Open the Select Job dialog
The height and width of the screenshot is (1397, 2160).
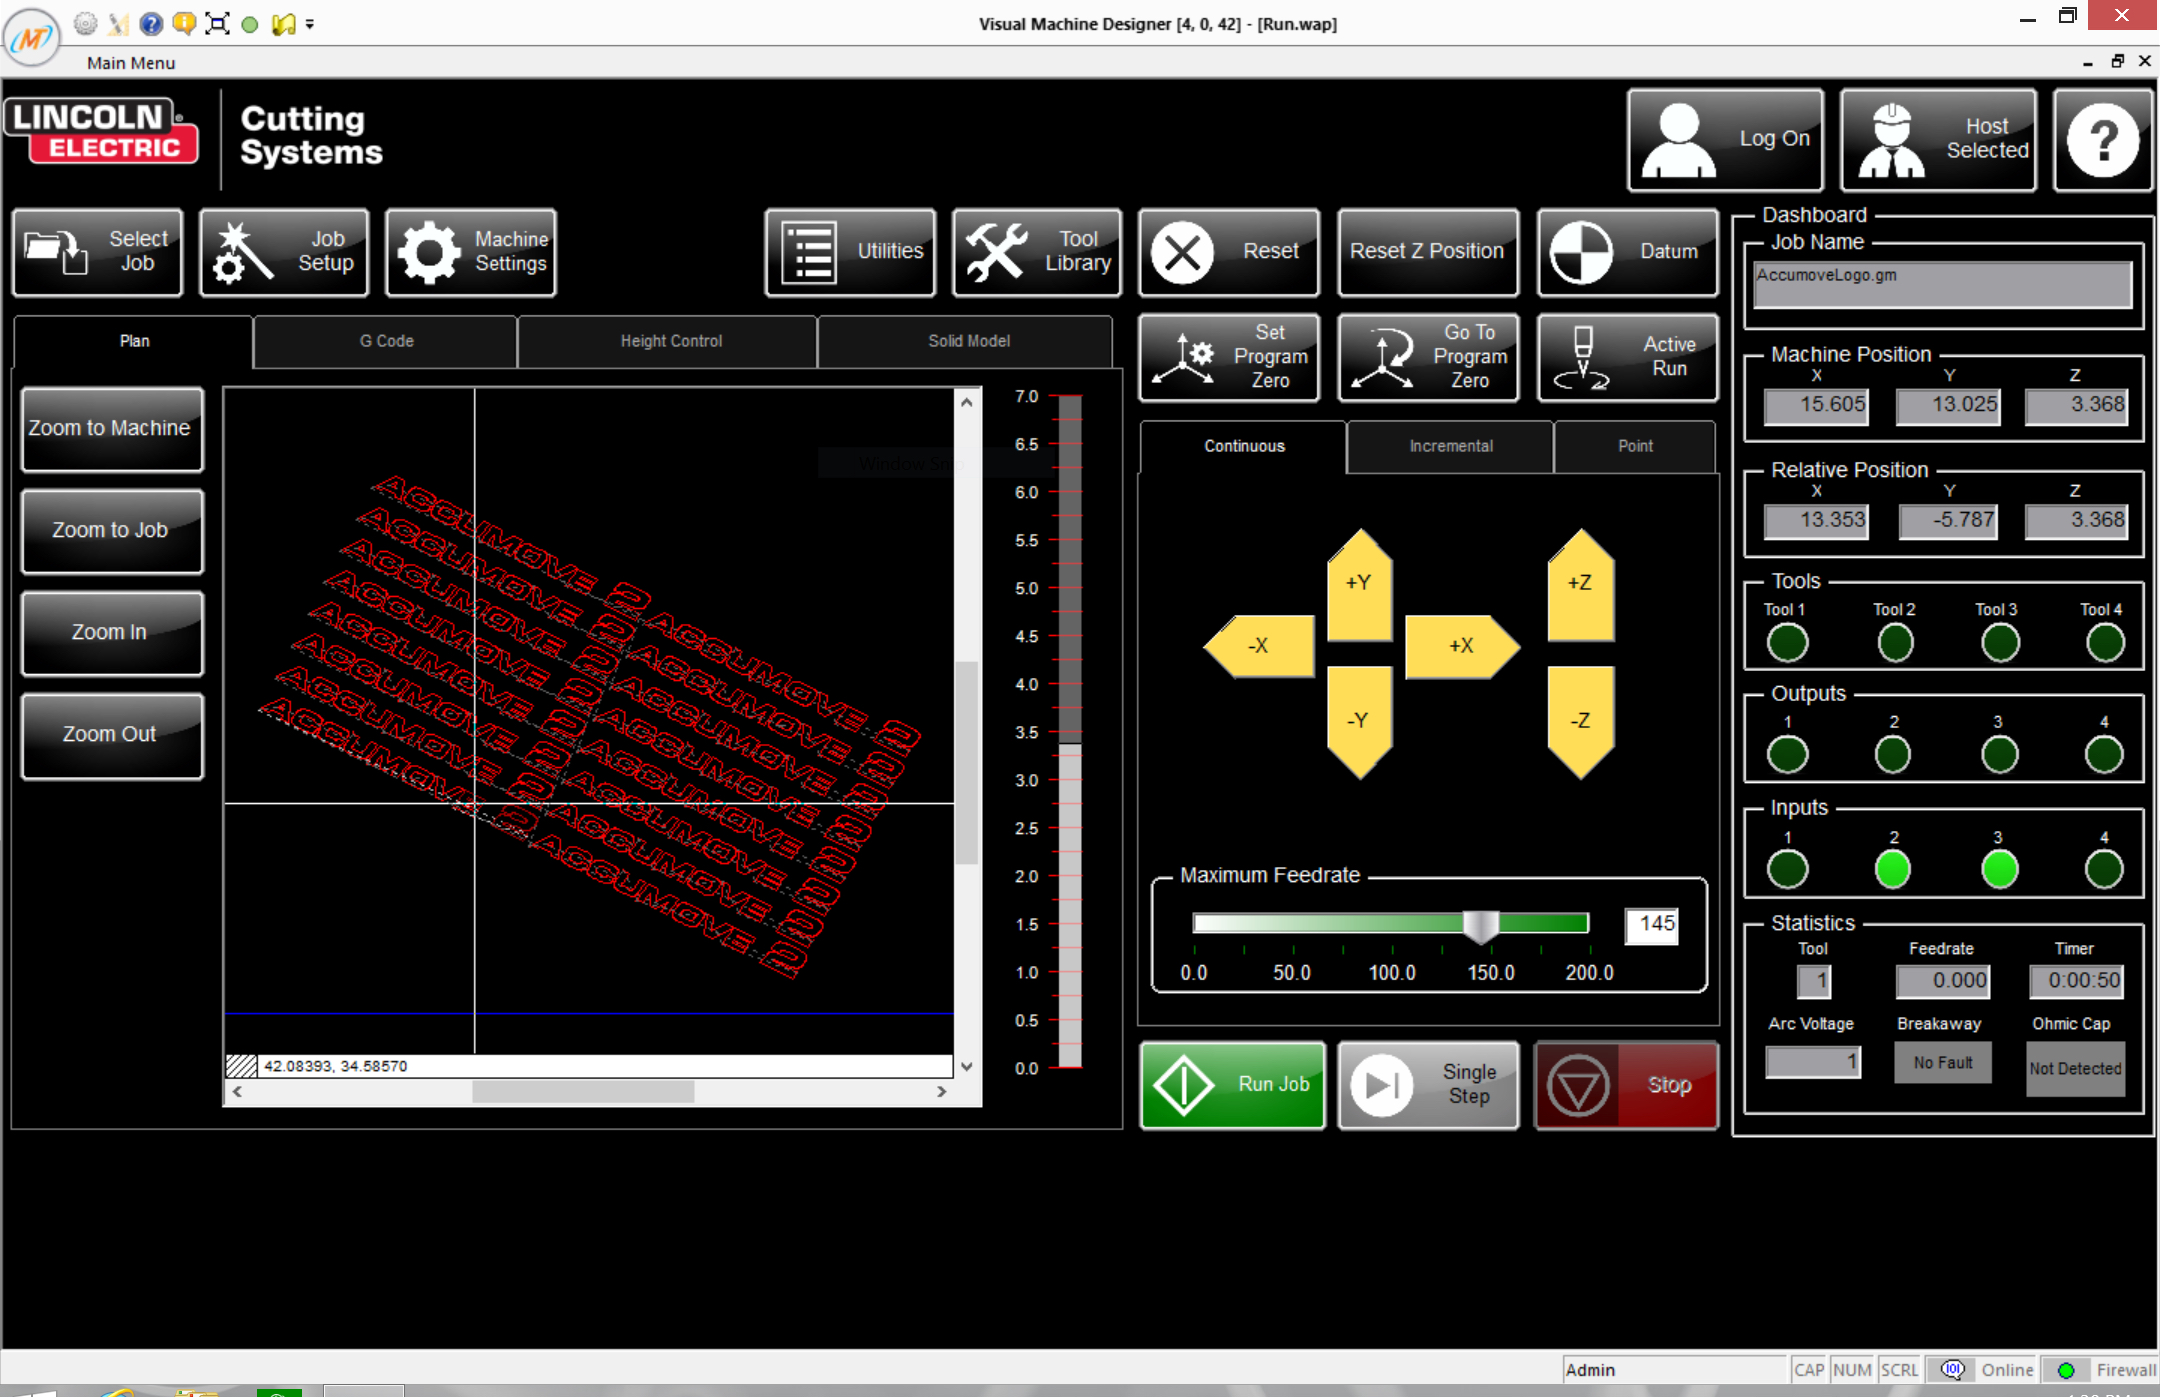(97, 252)
